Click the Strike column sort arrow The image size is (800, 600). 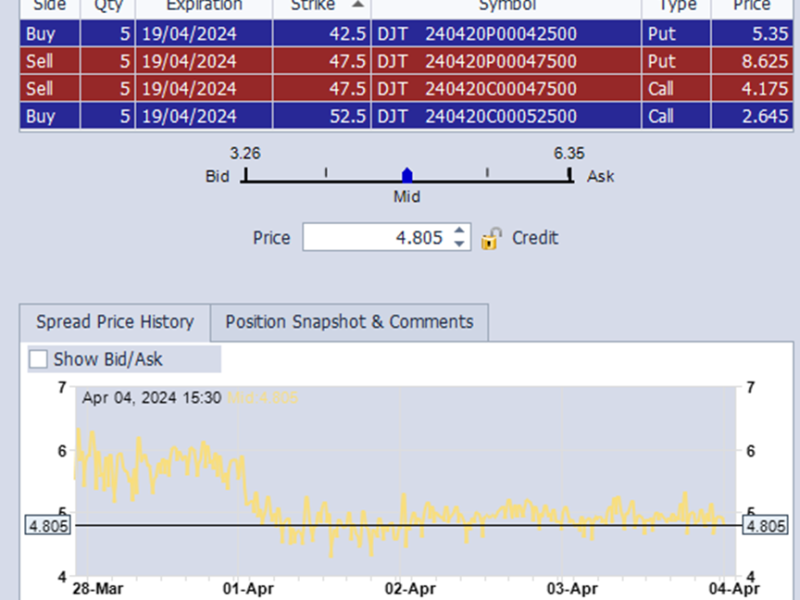point(358,5)
